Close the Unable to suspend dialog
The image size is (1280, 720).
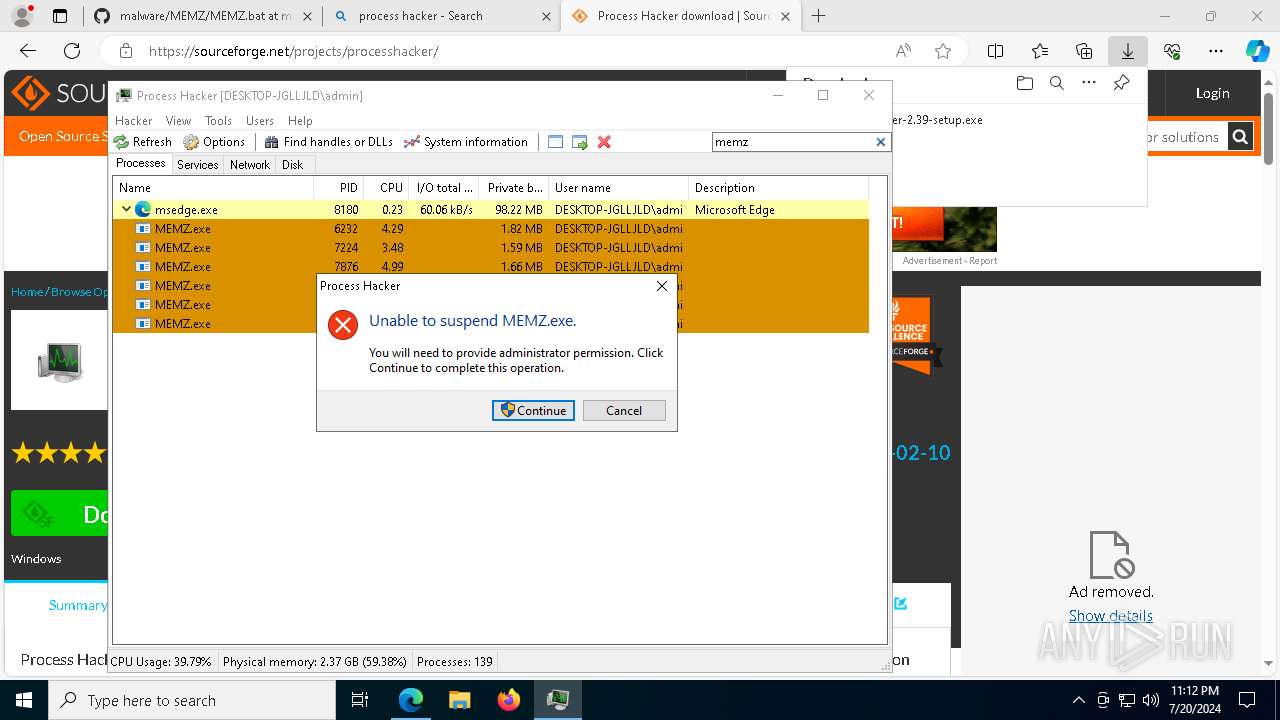[x=661, y=286]
